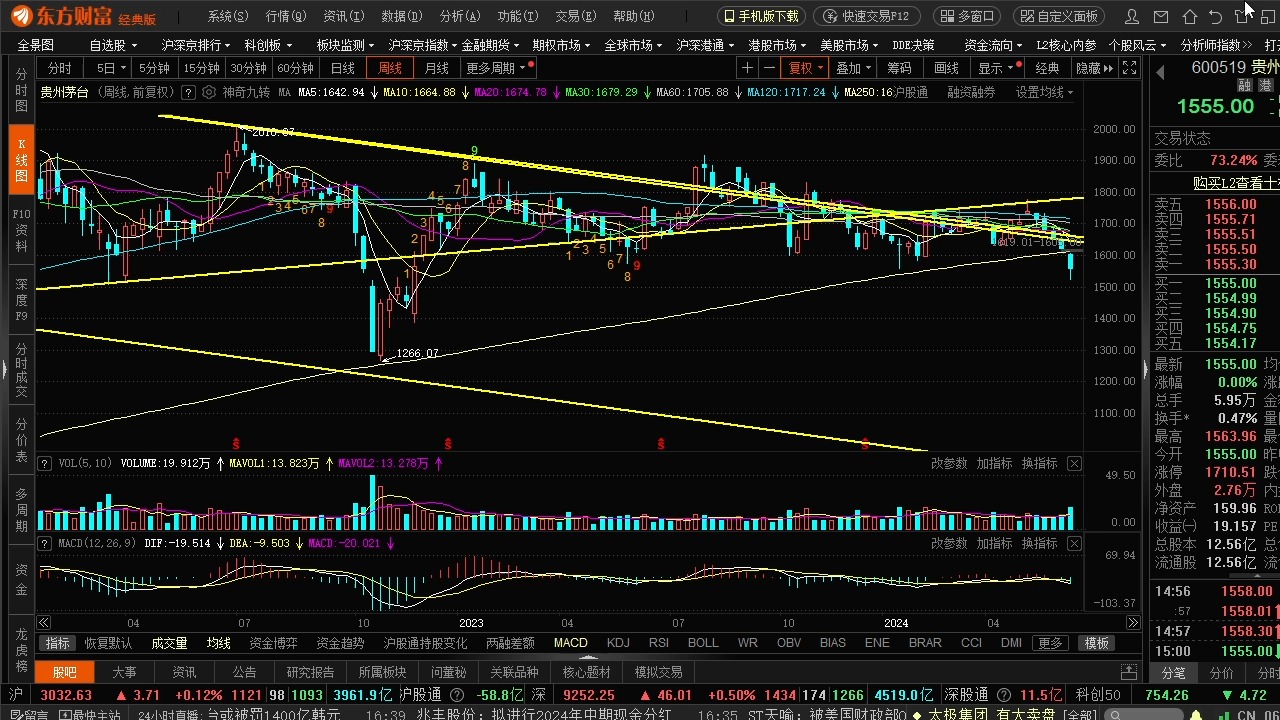Open 交易(T) menu
The image size is (1280, 720).
pos(575,16)
